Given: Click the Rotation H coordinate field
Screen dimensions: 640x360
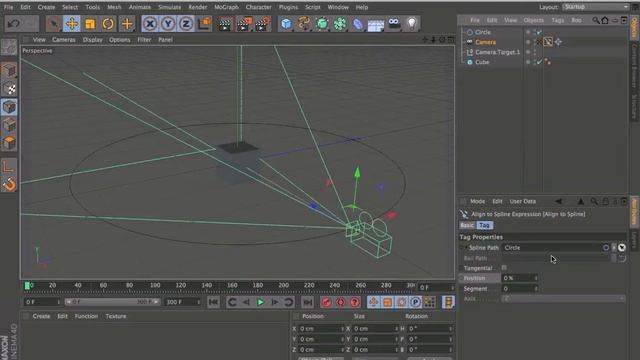Looking at the screenshot, I should point(429,329).
